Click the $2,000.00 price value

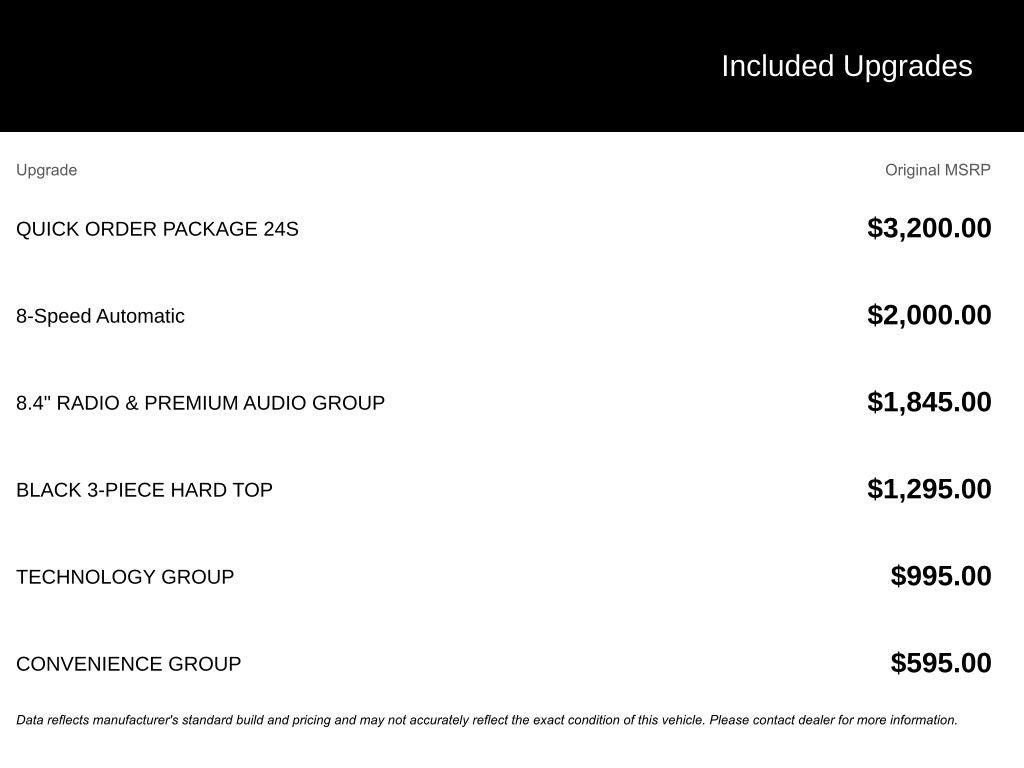929,315
